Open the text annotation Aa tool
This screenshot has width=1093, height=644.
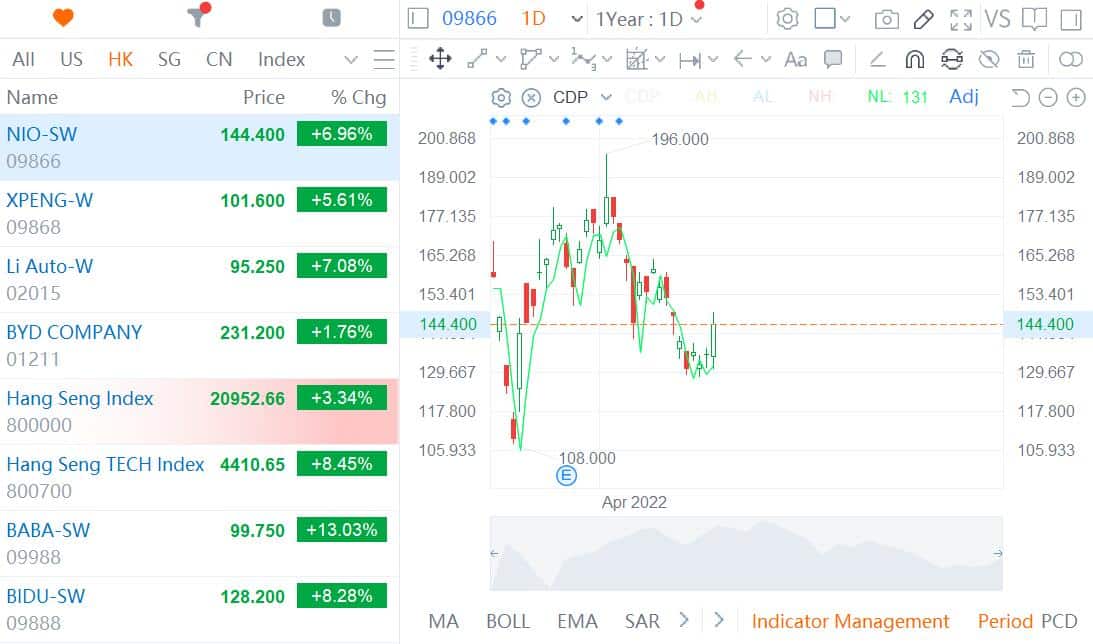coord(795,60)
